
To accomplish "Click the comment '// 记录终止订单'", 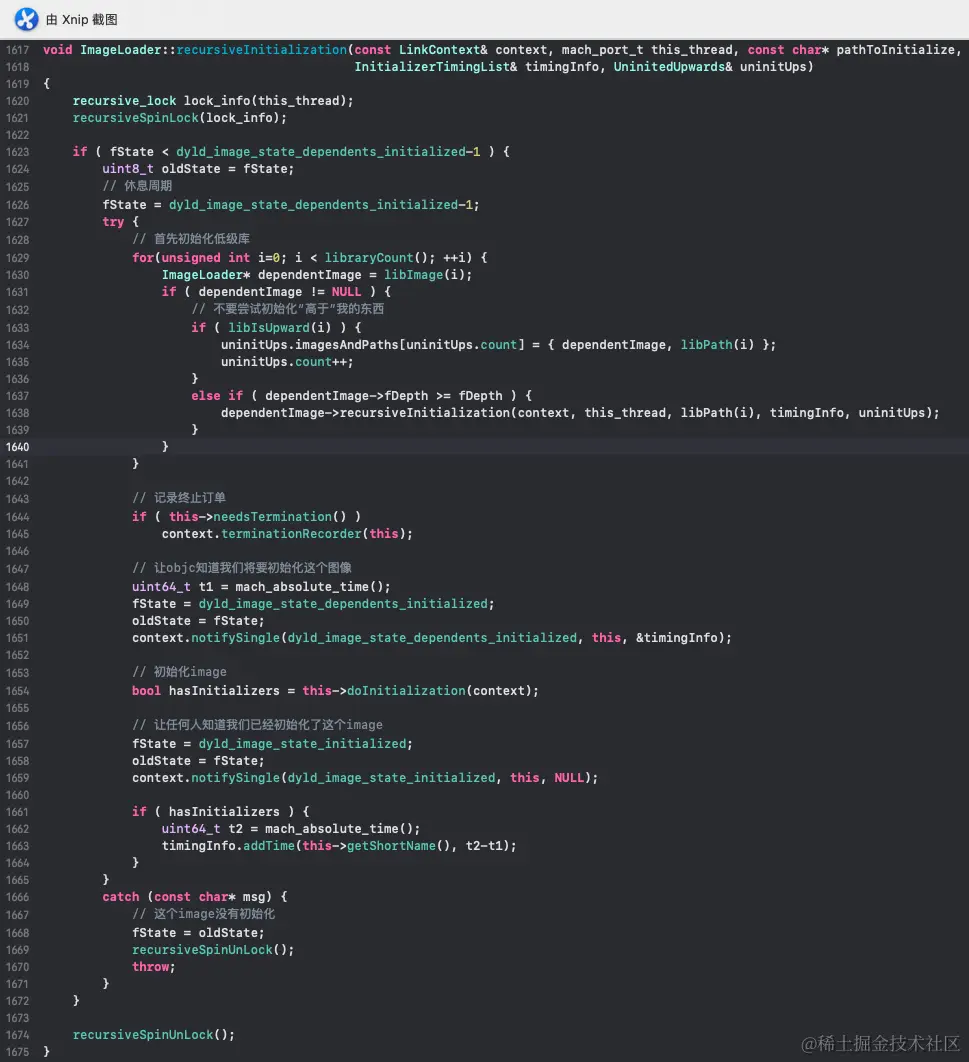I will pos(179,498).
